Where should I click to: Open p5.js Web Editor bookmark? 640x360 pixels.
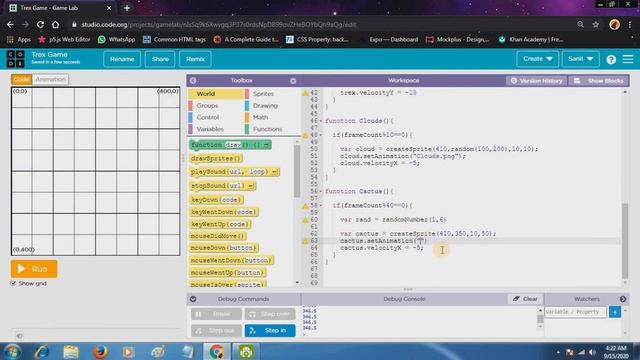click(x=64, y=40)
